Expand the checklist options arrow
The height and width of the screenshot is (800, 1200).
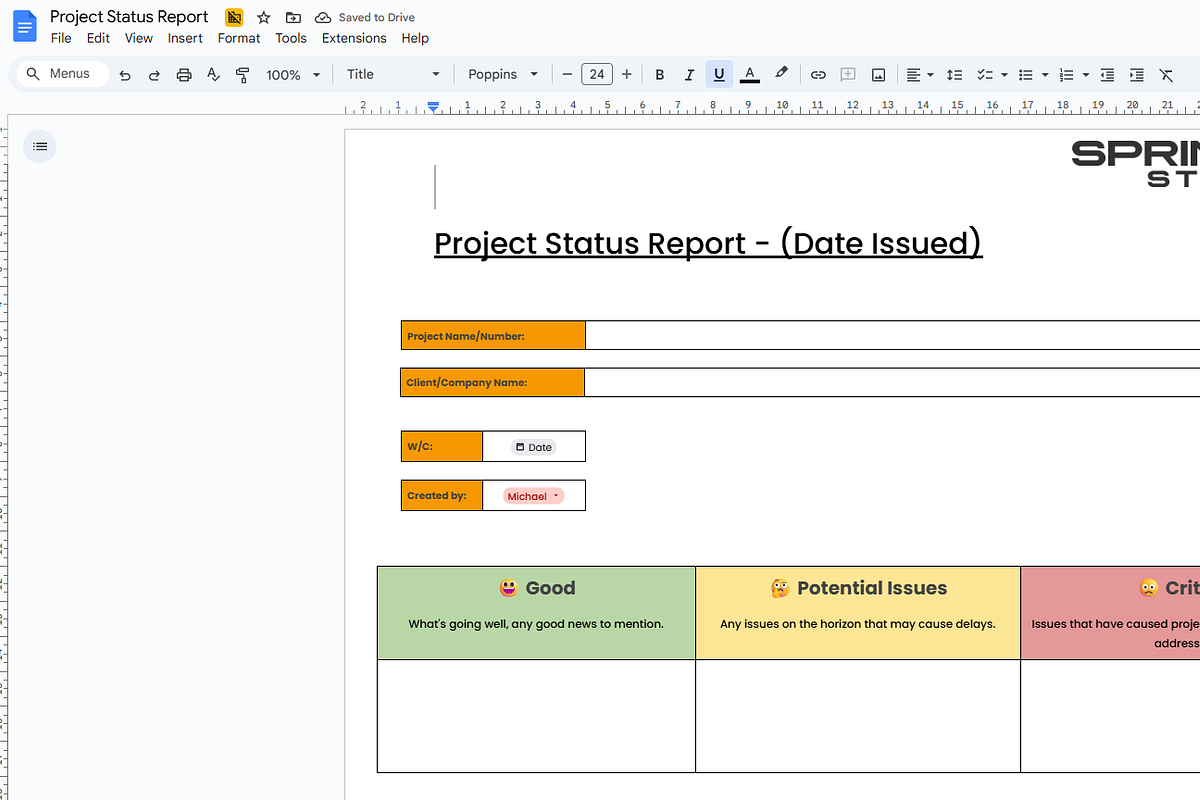[1003, 75]
